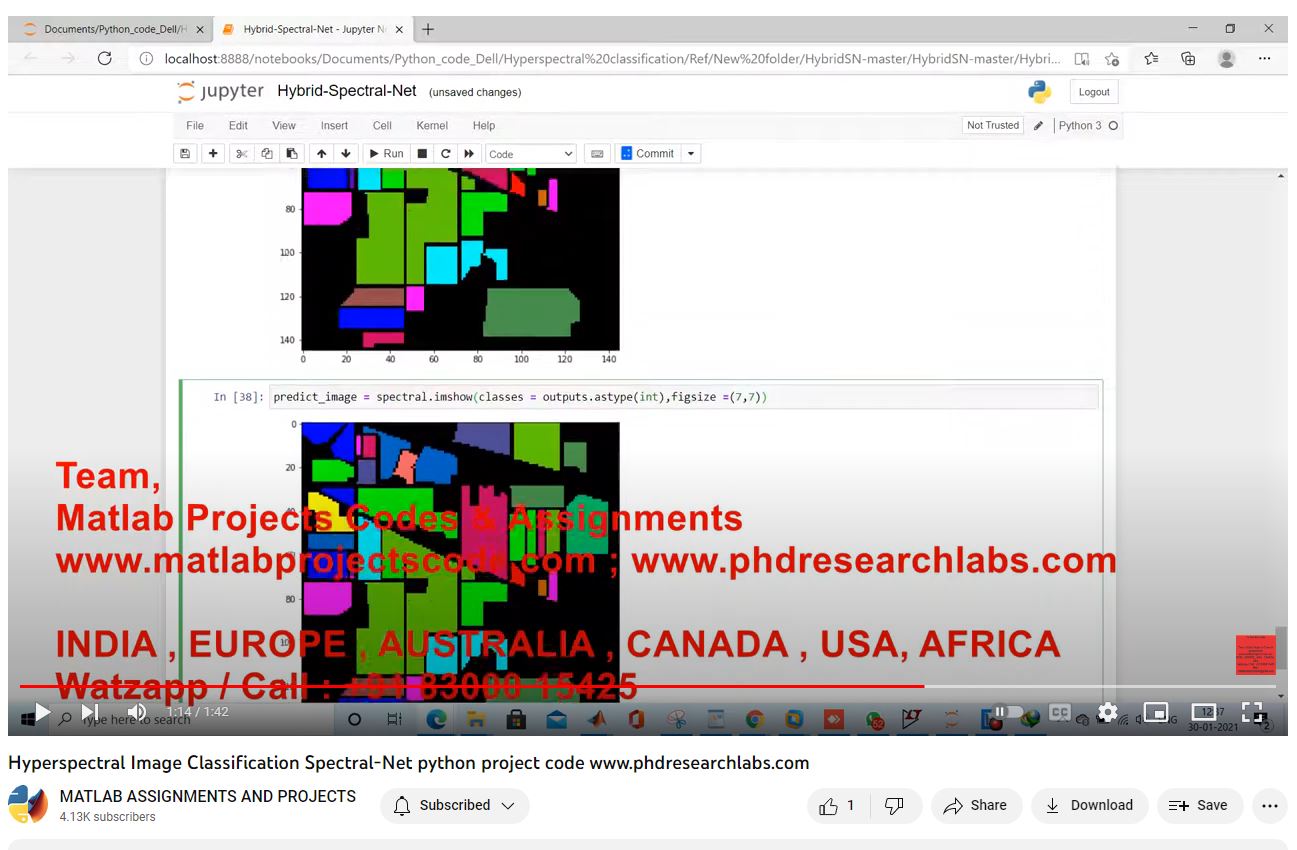This screenshot has height=850, width=1297.
Task: Open the Help menu in Jupyter
Action: tap(484, 126)
